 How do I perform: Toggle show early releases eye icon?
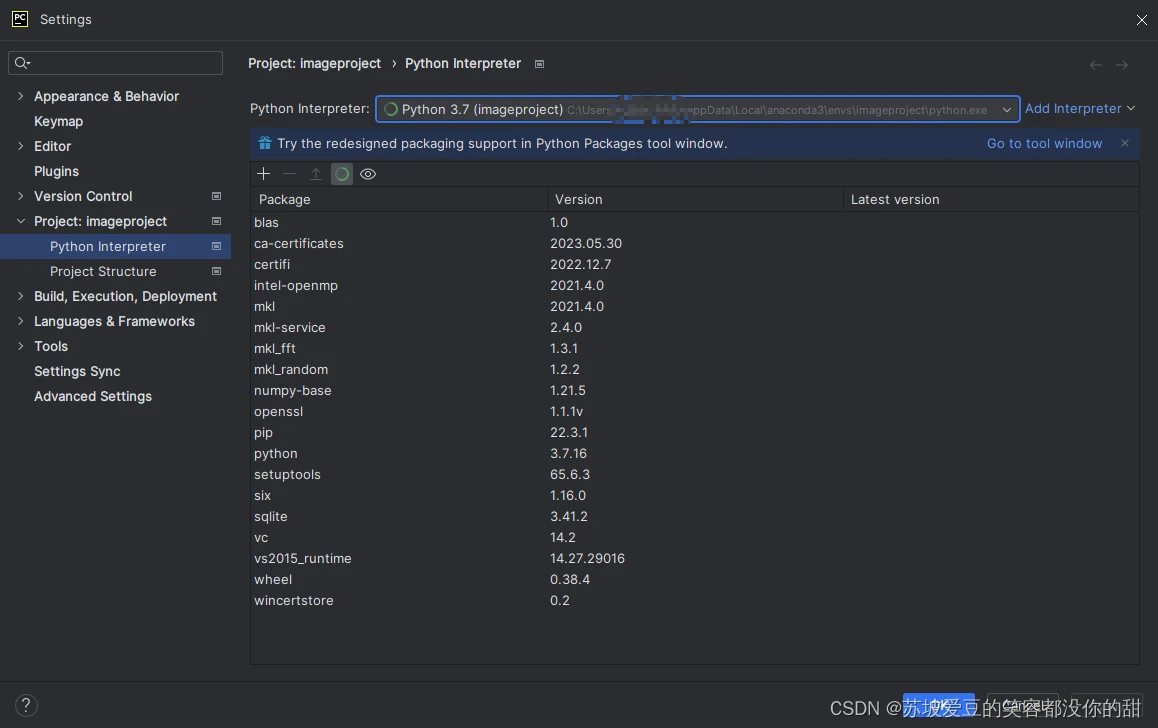point(368,174)
